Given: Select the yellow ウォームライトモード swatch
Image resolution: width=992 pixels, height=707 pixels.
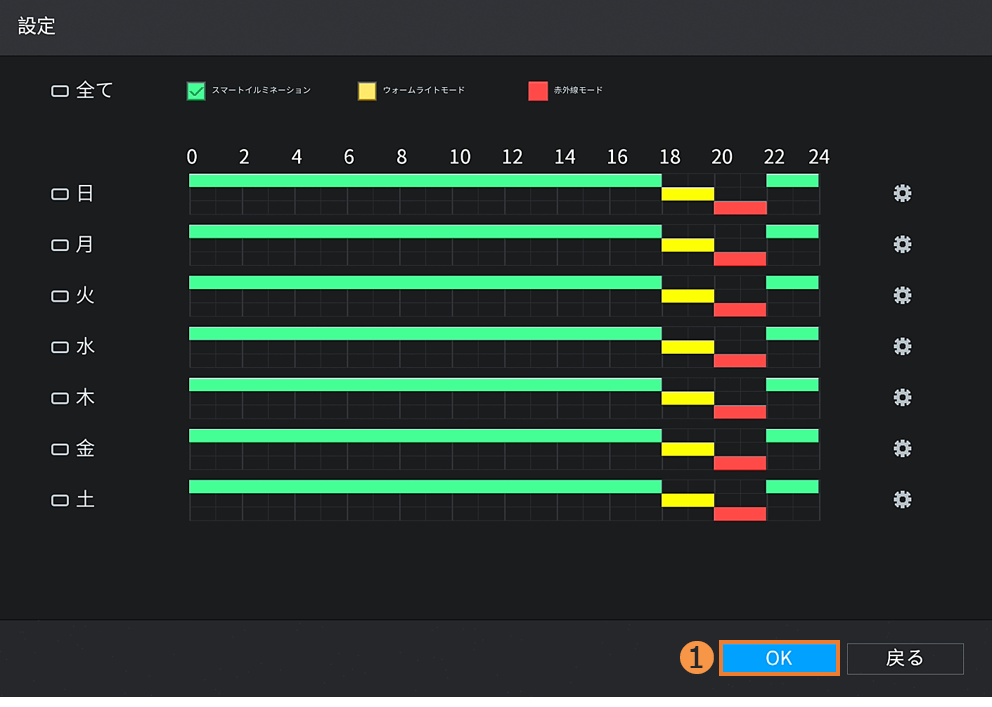Looking at the screenshot, I should (367, 91).
